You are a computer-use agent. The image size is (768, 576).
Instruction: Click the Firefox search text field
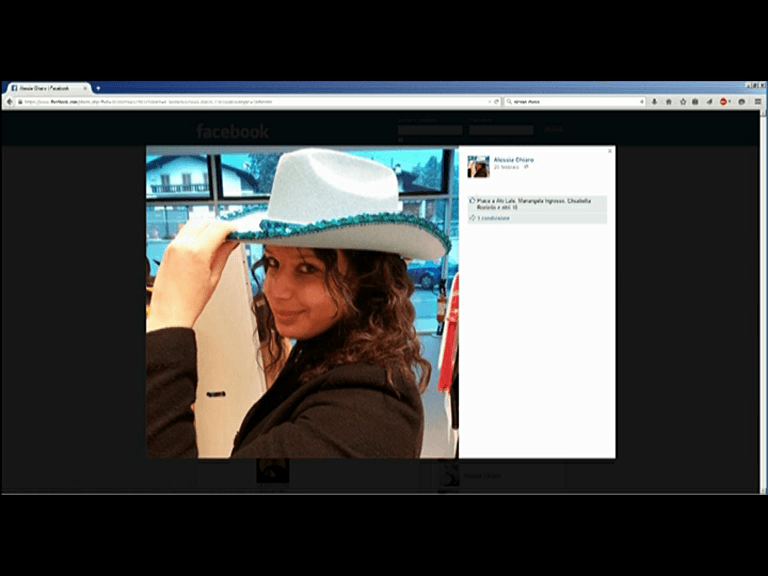(x=576, y=102)
